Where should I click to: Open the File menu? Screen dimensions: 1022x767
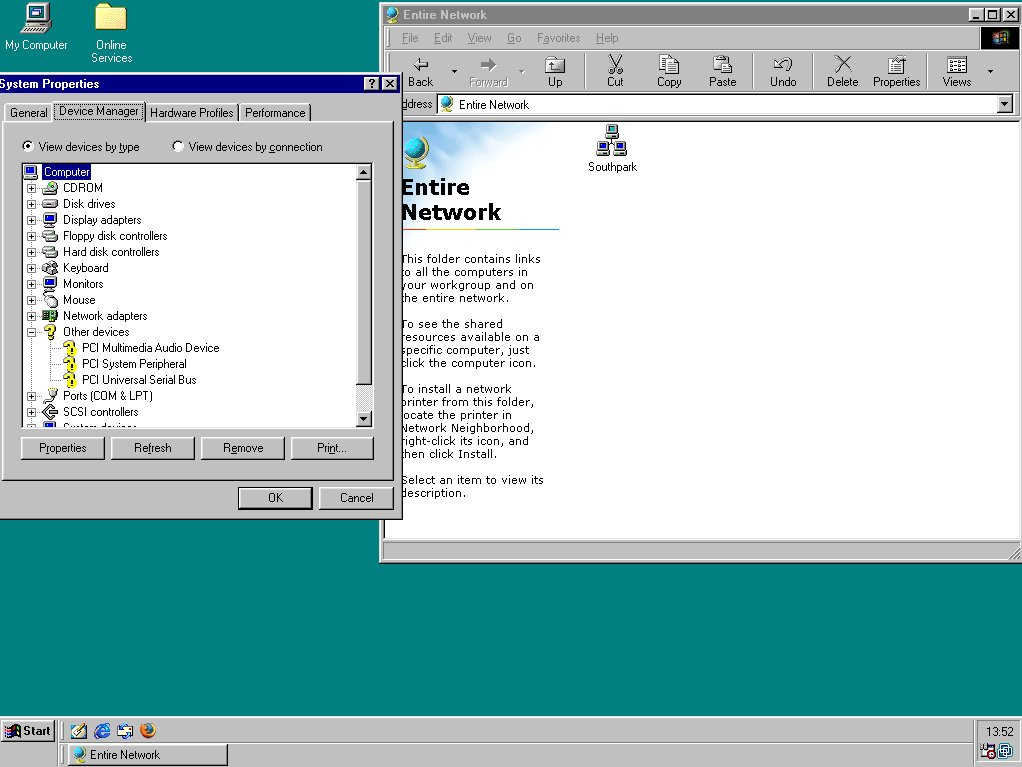pos(410,38)
